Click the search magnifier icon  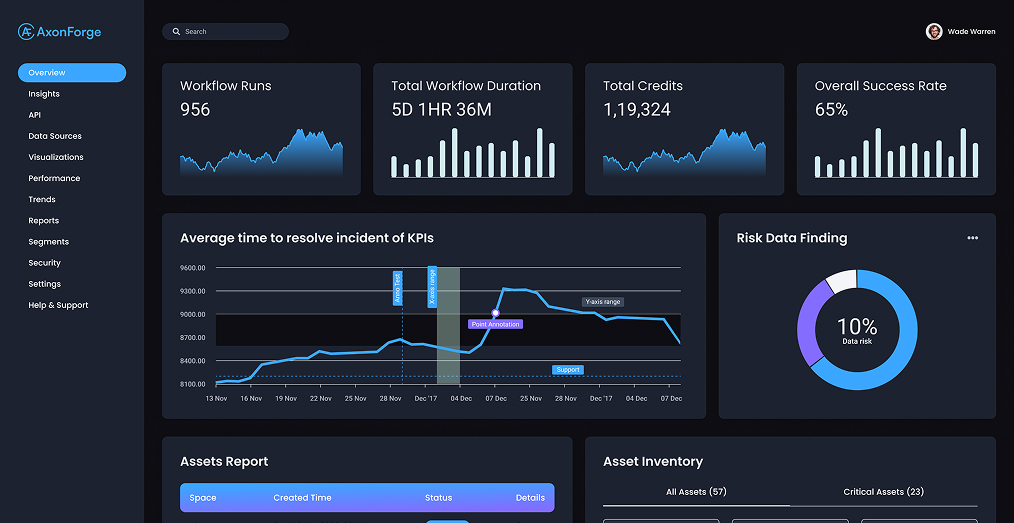tap(177, 32)
